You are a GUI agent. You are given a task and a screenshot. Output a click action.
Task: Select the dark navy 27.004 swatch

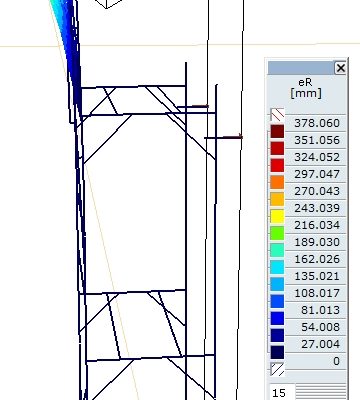click(277, 352)
